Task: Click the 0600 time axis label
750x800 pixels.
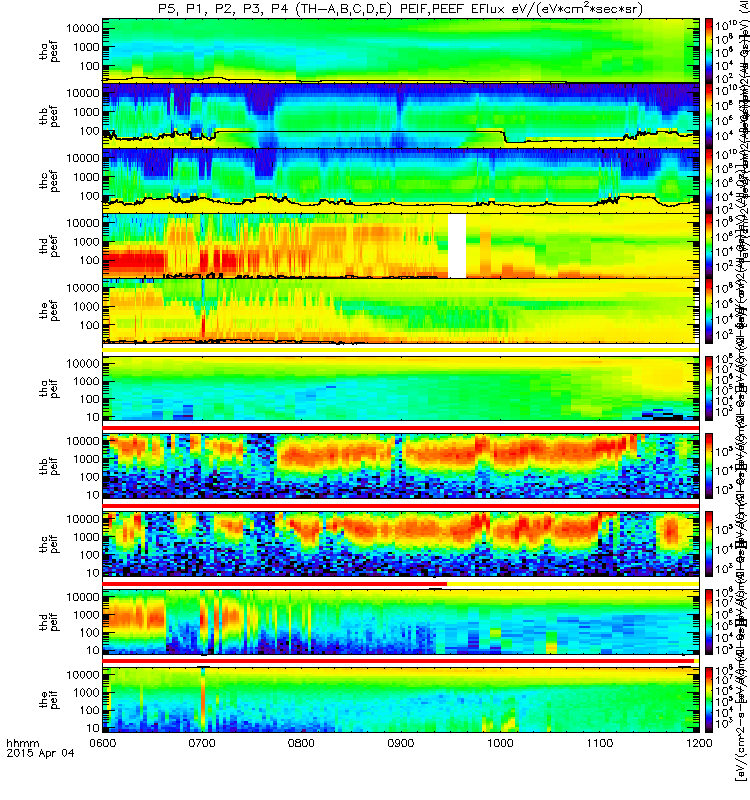Action: tap(103, 743)
